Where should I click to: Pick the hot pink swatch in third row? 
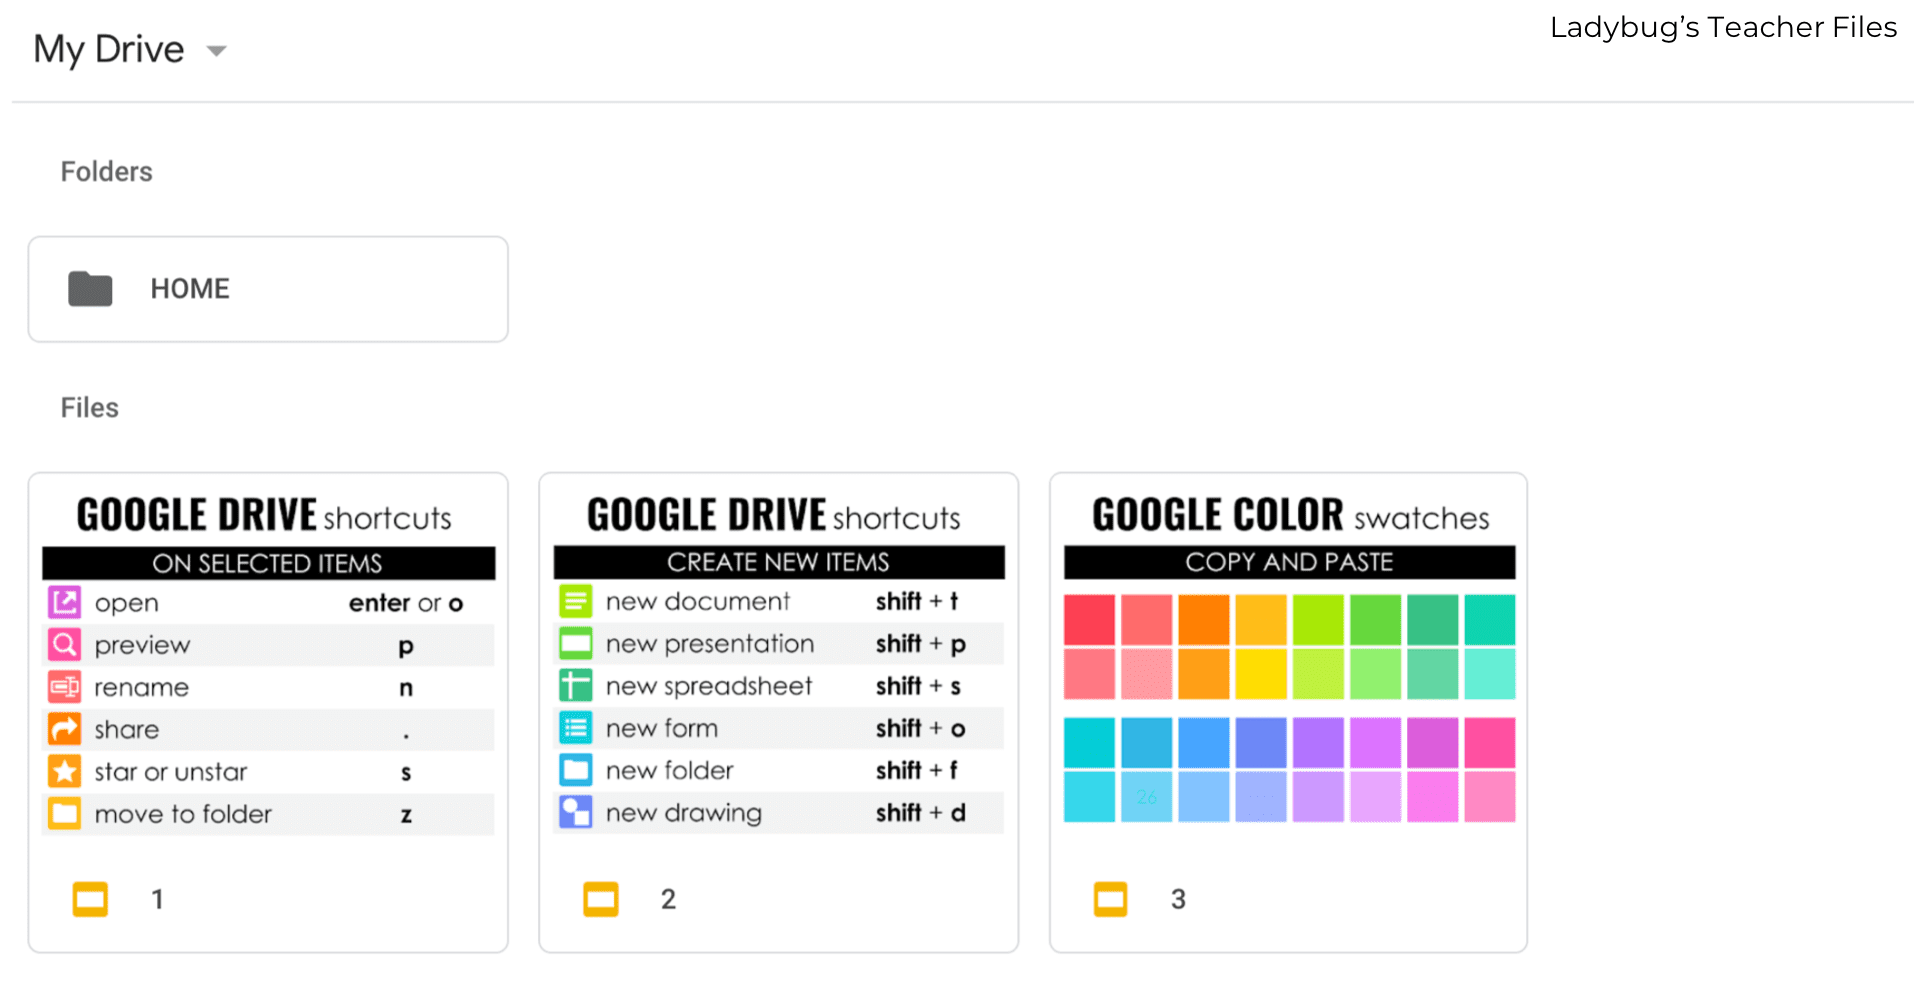[x=1490, y=743]
